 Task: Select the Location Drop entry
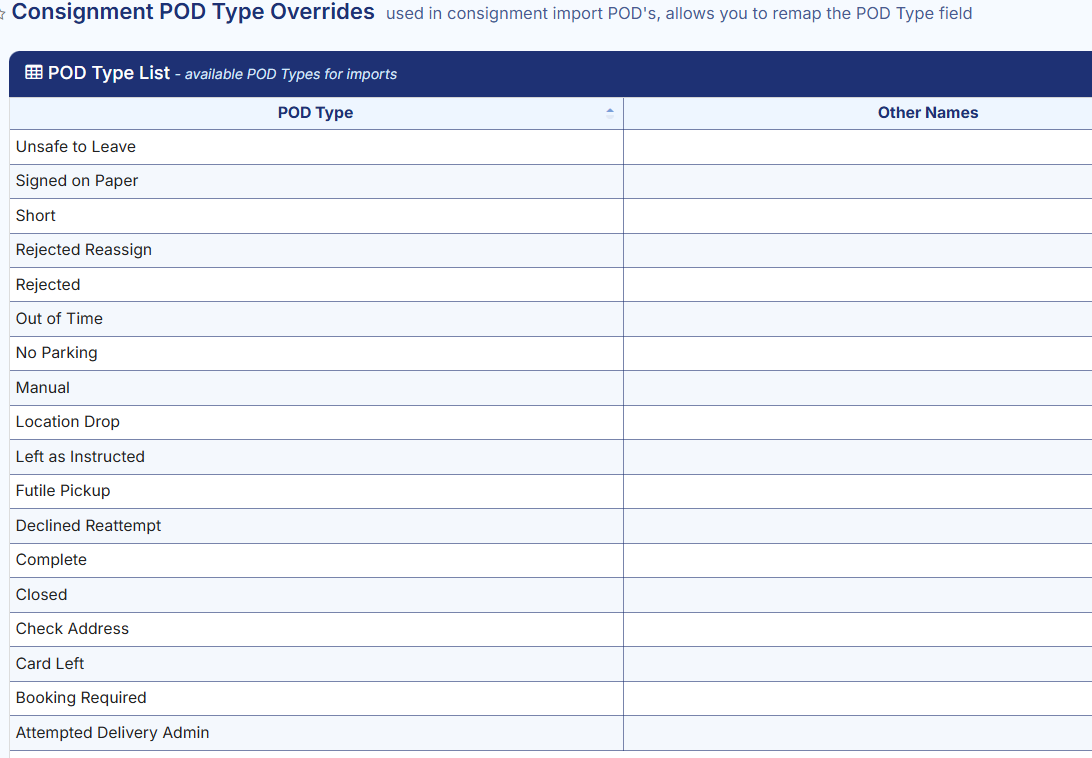click(x=68, y=422)
